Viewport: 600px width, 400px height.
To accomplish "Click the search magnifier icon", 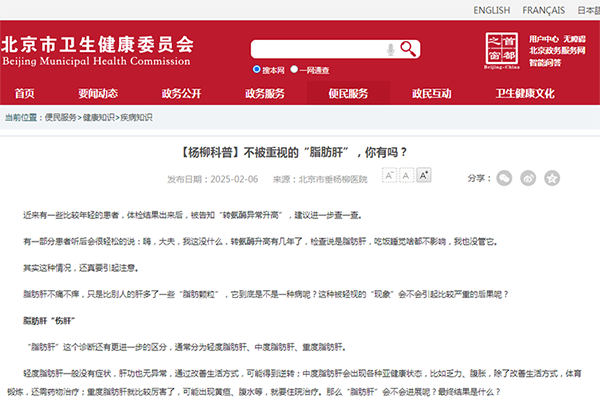I will coord(408,49).
